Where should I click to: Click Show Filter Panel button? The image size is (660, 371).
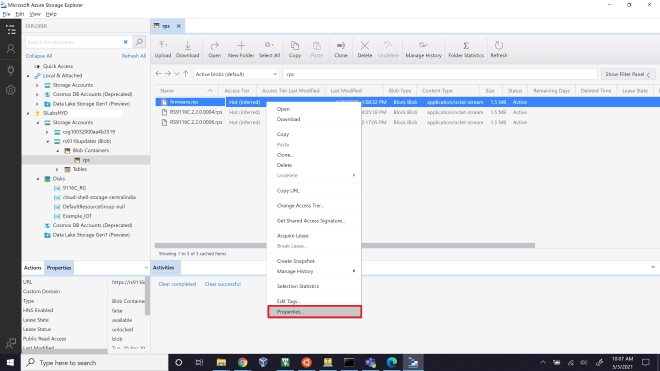628,74
